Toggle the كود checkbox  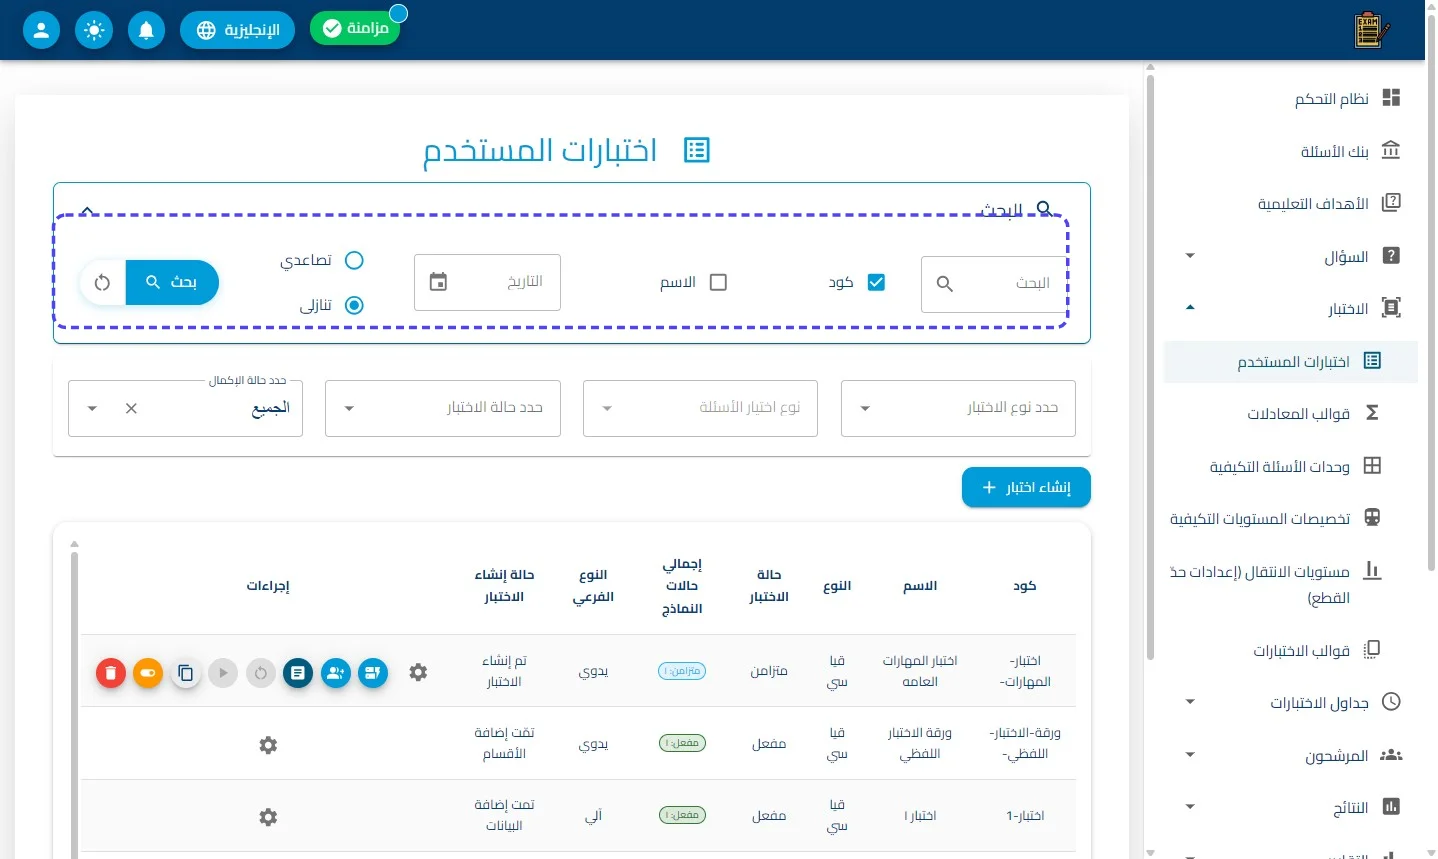(876, 282)
